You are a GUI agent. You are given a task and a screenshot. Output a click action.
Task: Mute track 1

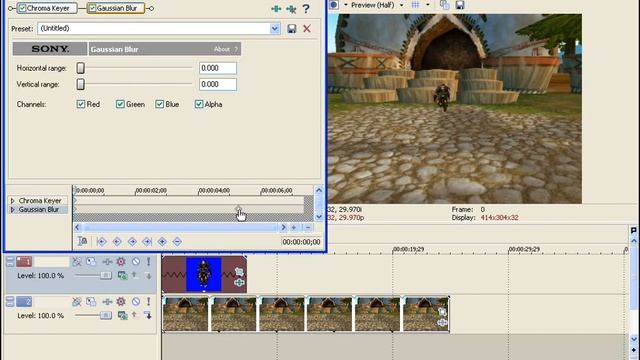136,262
